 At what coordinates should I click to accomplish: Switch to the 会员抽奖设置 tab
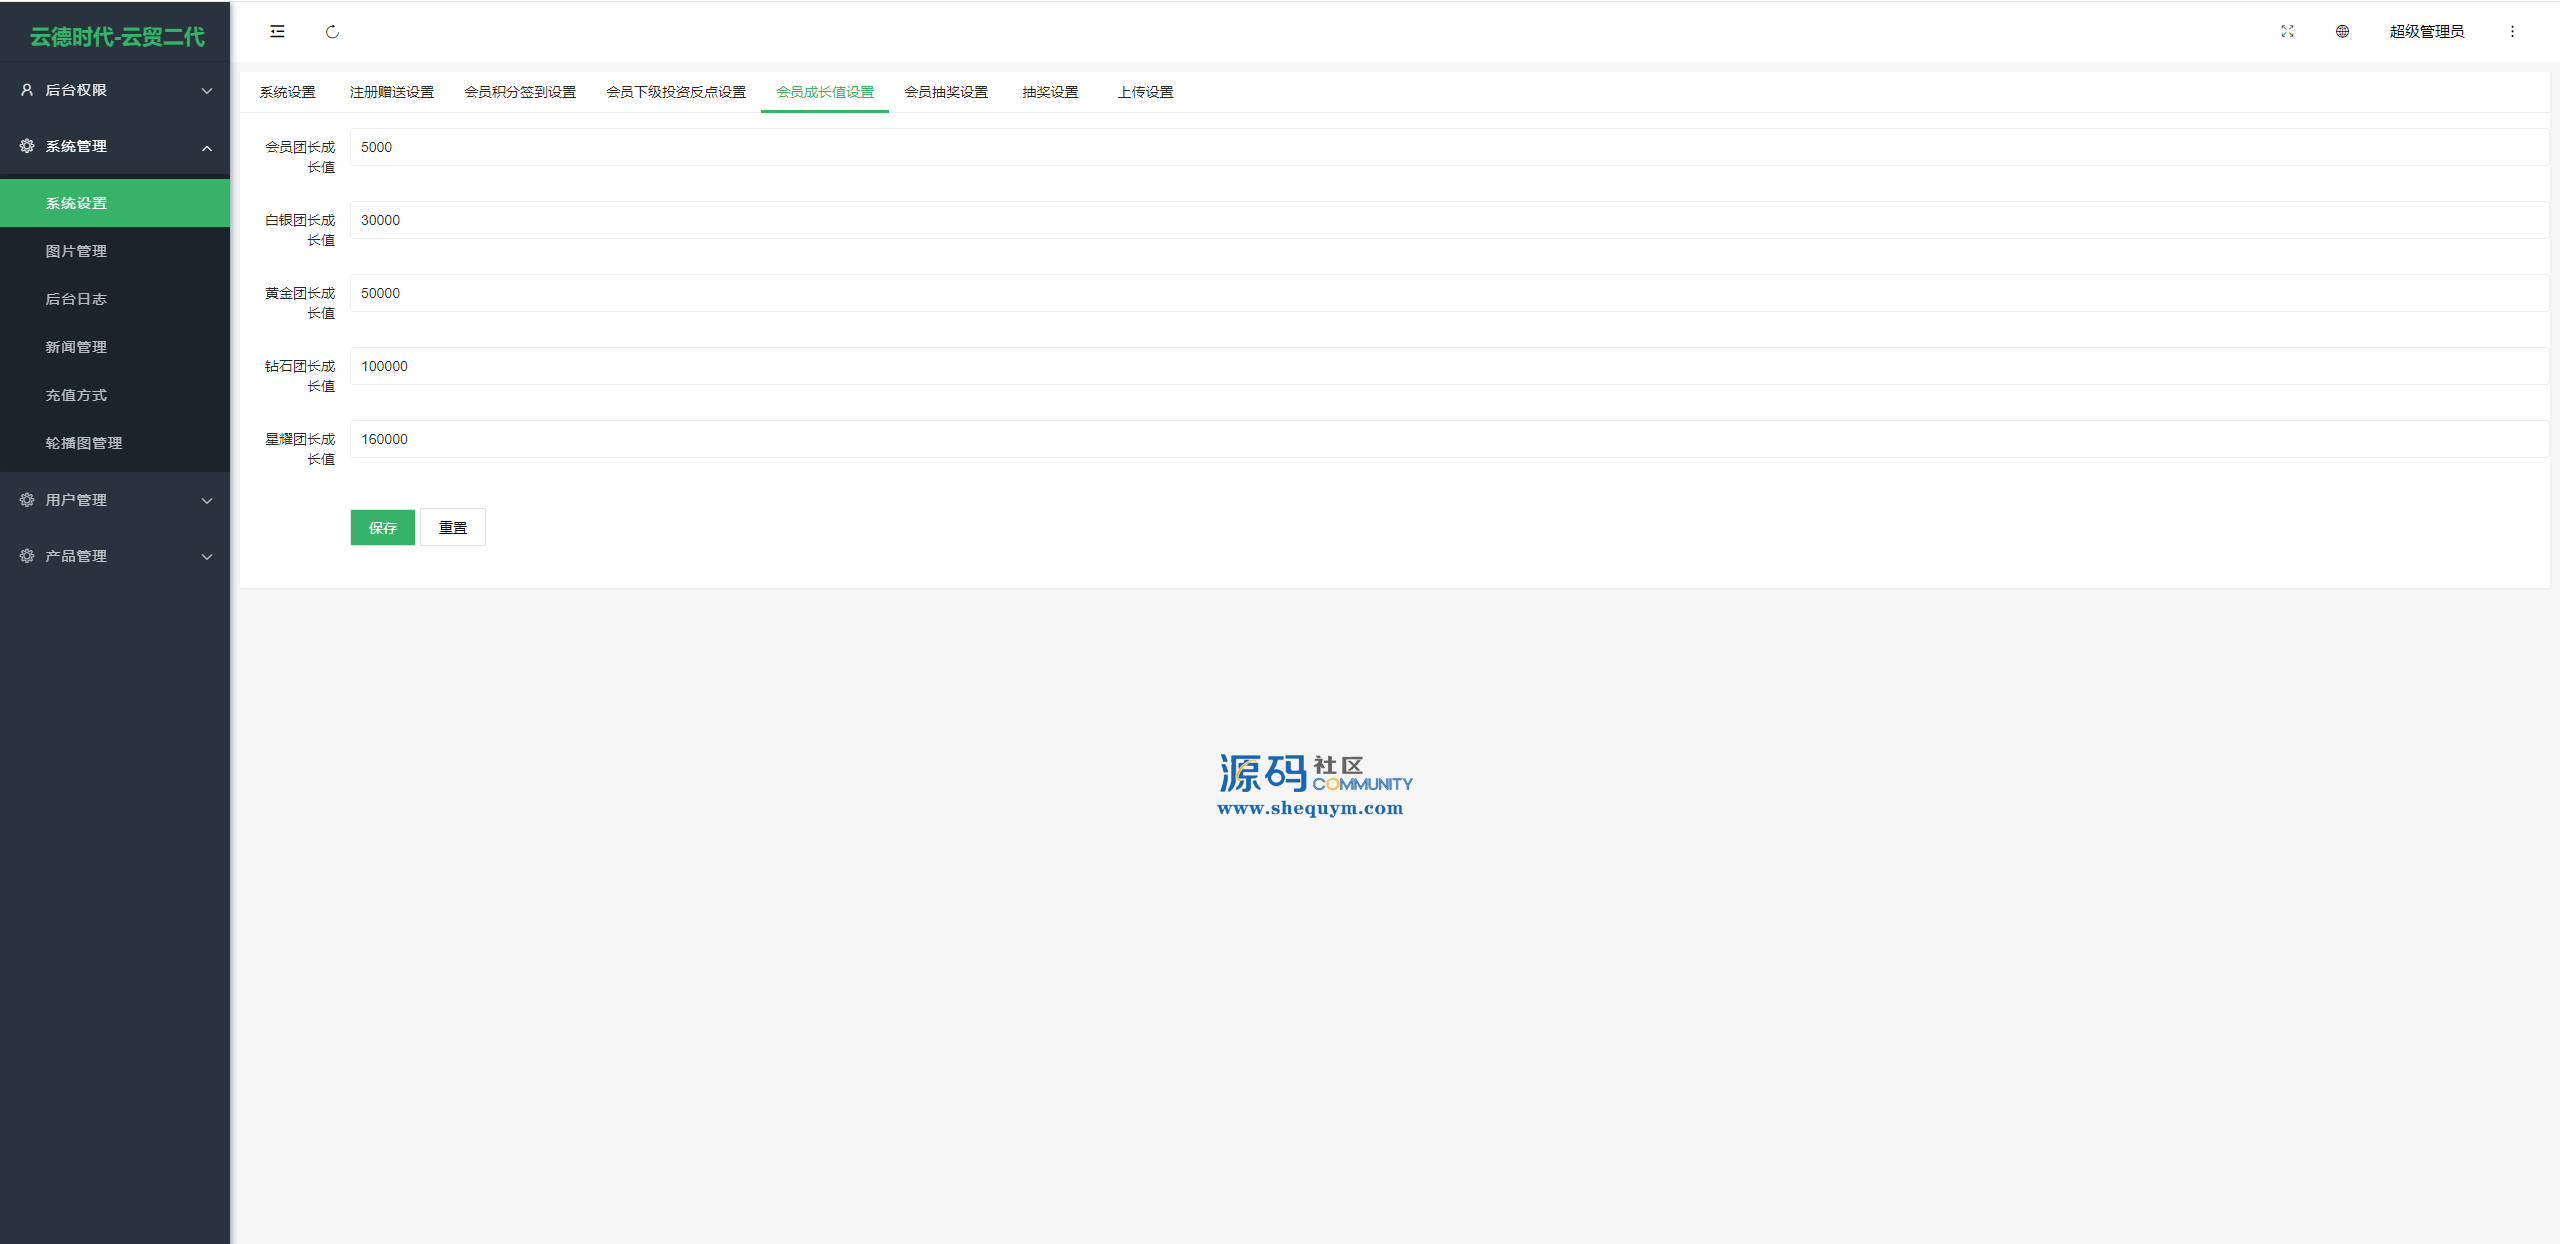(946, 92)
